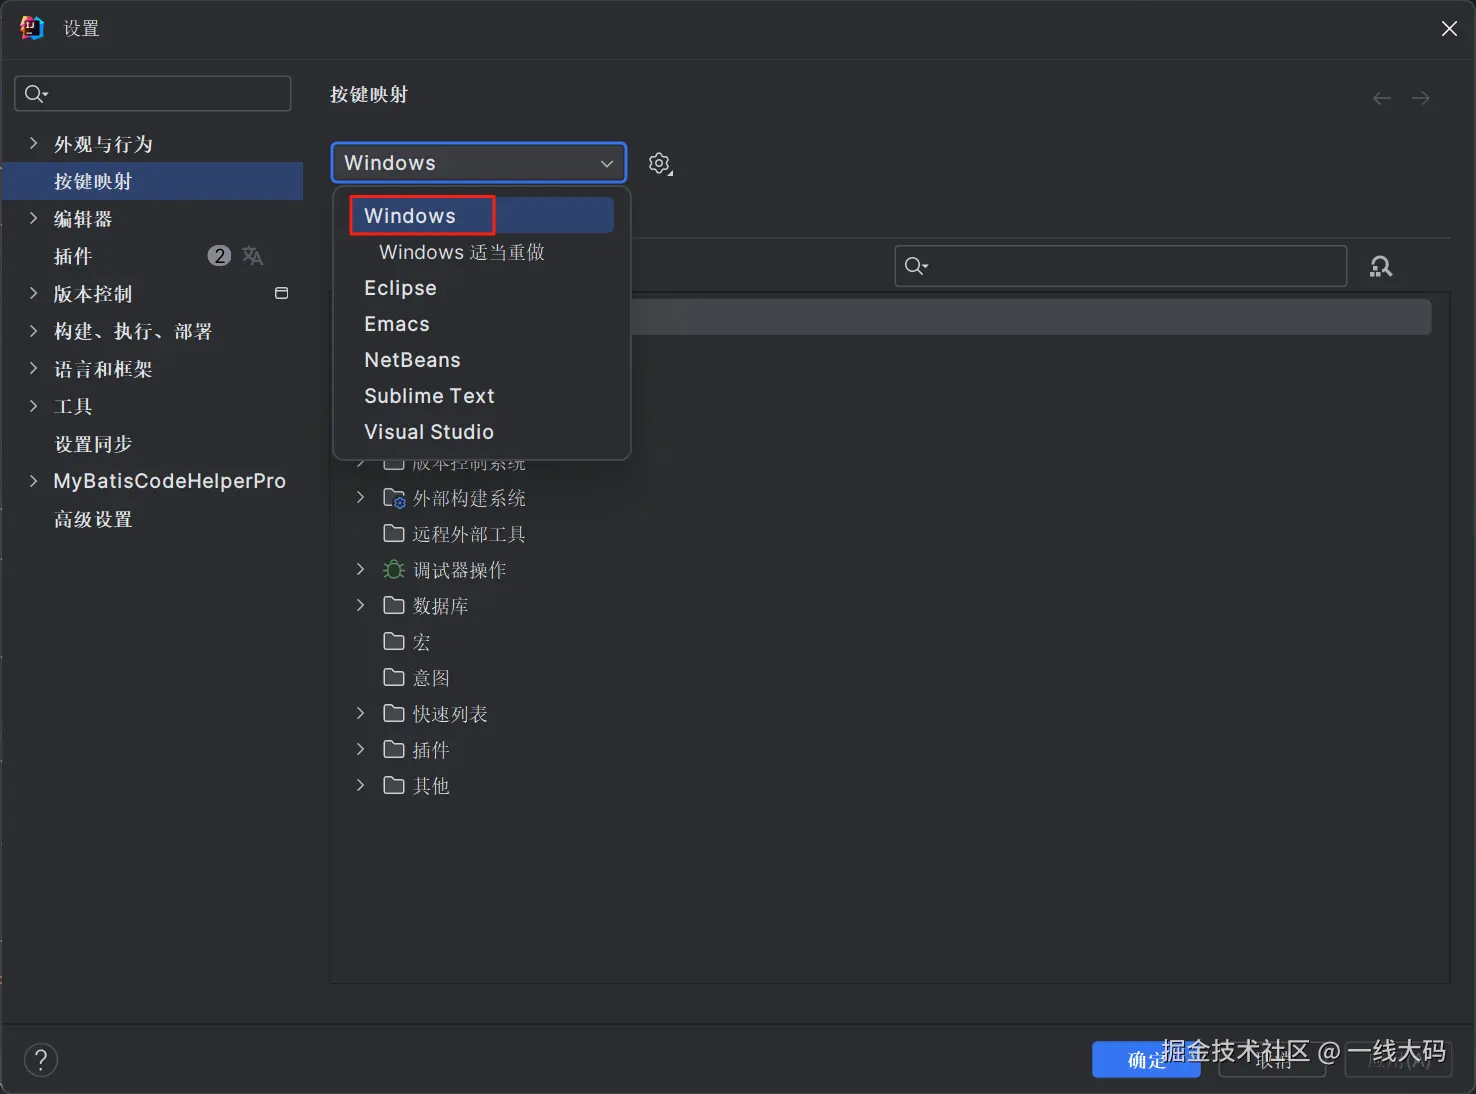Expand 外观与行为 settings section
The width and height of the screenshot is (1476, 1094).
point(33,144)
